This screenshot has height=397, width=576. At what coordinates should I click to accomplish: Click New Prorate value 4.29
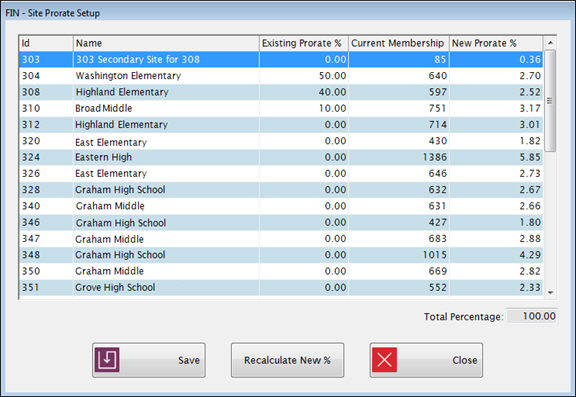pyautogui.click(x=530, y=255)
